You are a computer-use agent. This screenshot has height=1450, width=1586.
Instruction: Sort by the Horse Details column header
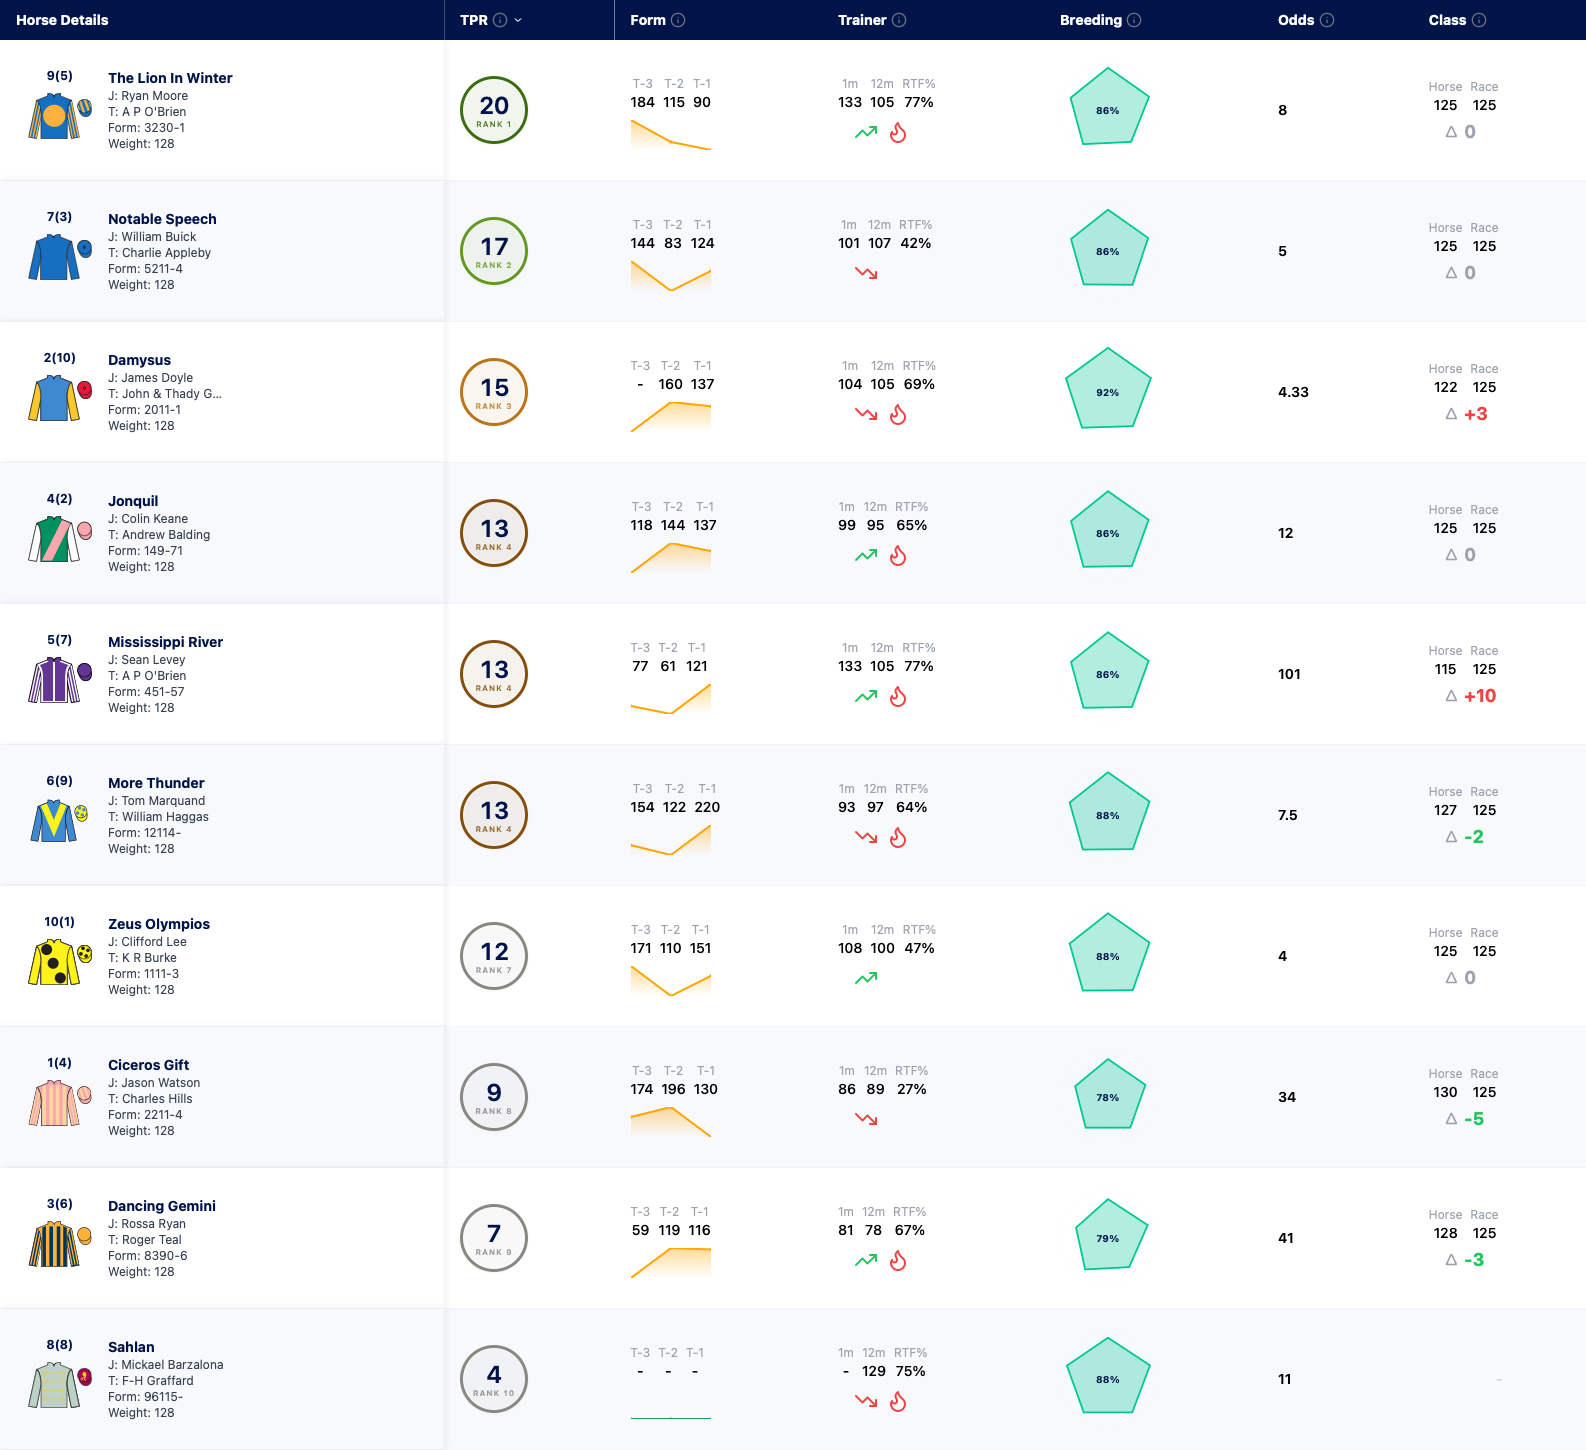(x=62, y=20)
